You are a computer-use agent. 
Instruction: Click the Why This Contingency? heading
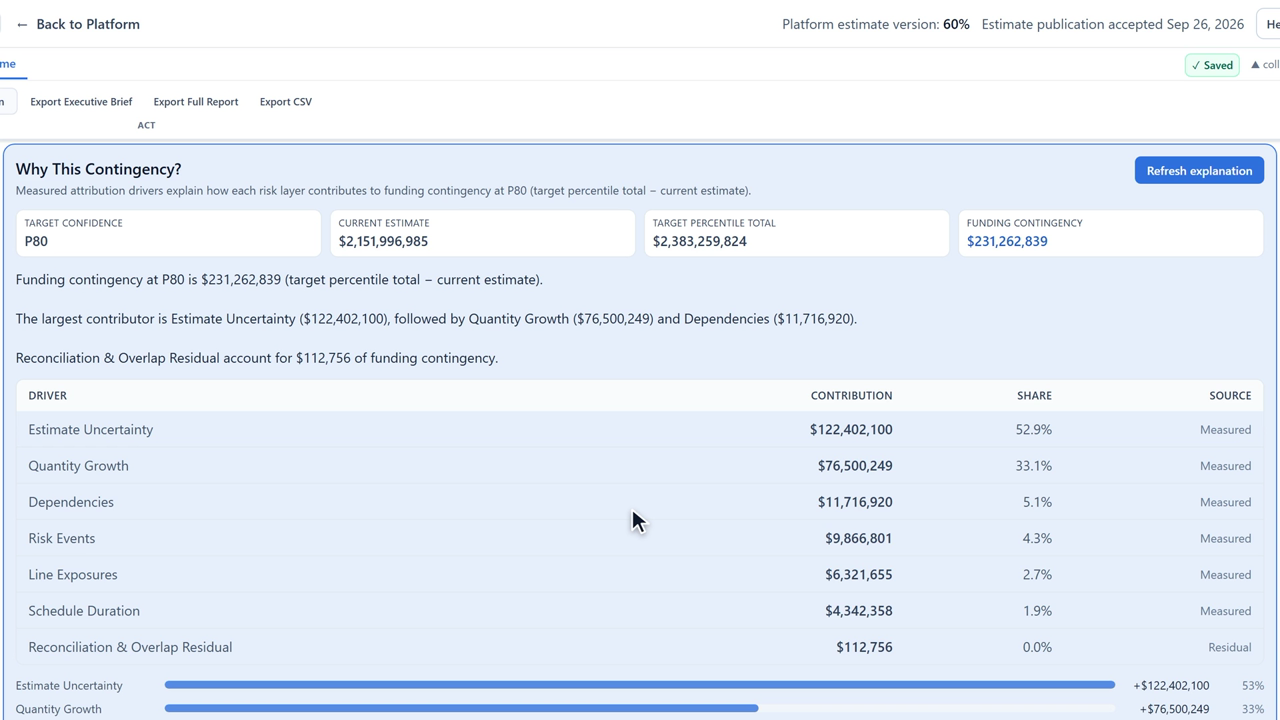pyautogui.click(x=98, y=169)
